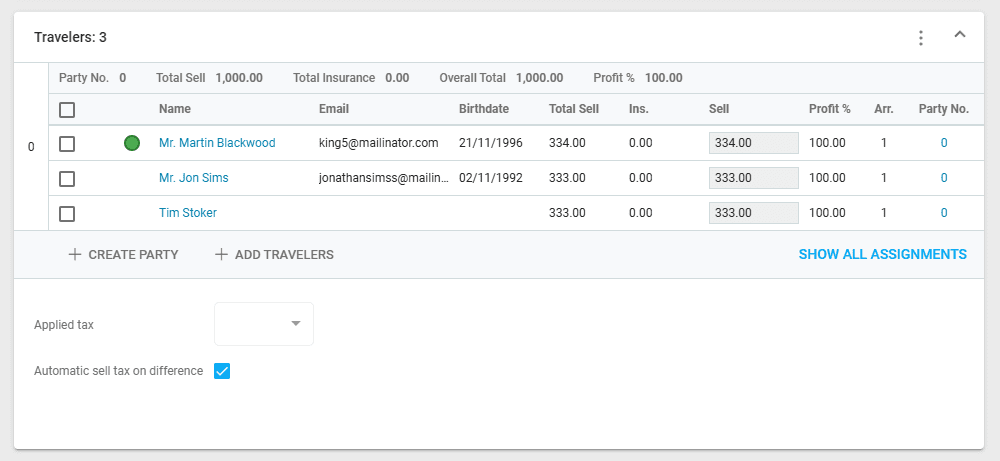Click the truncated jonathansimss email cell
The width and height of the screenshot is (1000, 461).
coord(384,178)
